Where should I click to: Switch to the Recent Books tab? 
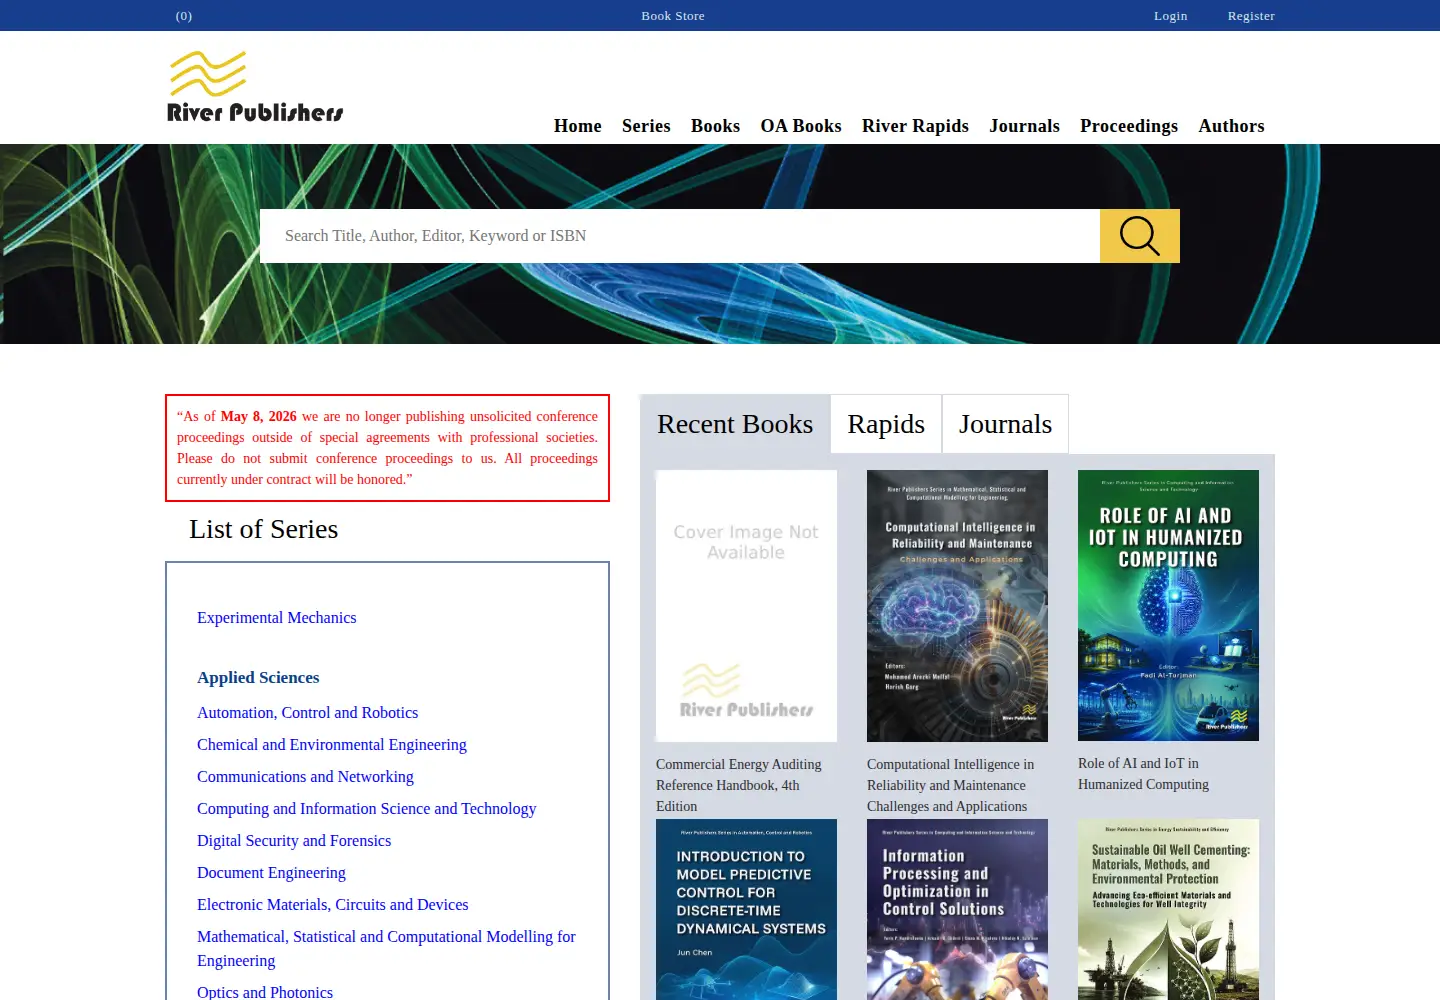(735, 424)
